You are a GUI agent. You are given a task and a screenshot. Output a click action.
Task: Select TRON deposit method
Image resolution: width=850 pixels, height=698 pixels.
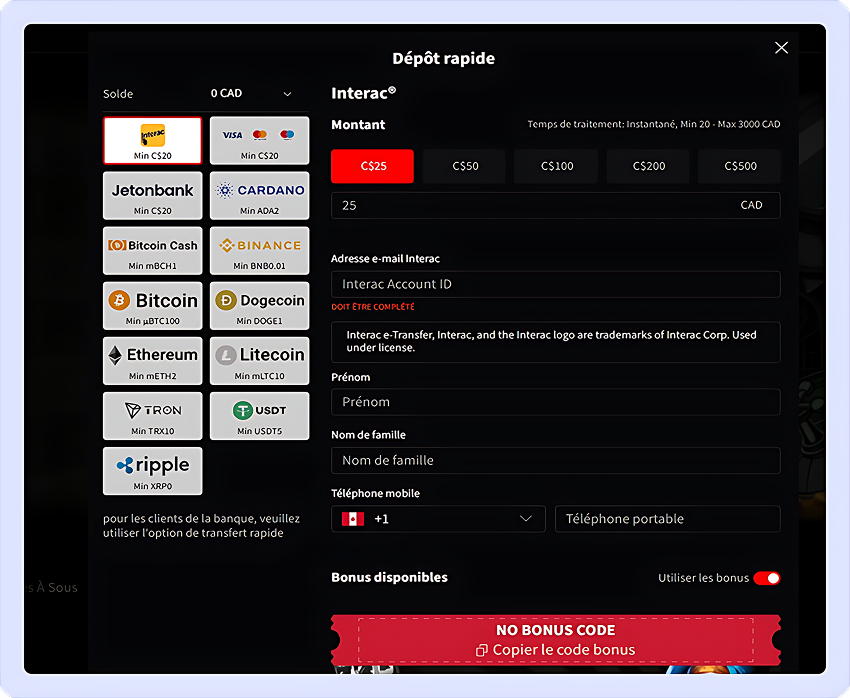coord(152,416)
